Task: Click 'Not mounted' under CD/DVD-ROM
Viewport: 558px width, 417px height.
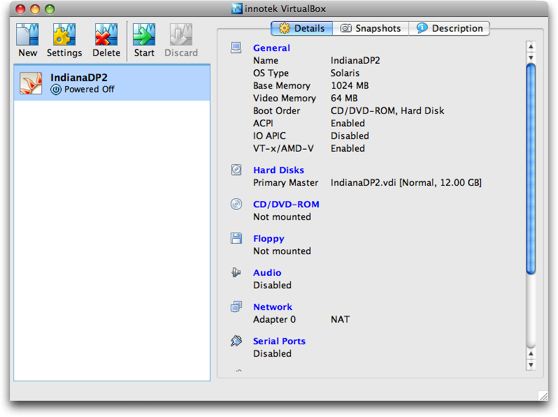Action: [x=282, y=217]
